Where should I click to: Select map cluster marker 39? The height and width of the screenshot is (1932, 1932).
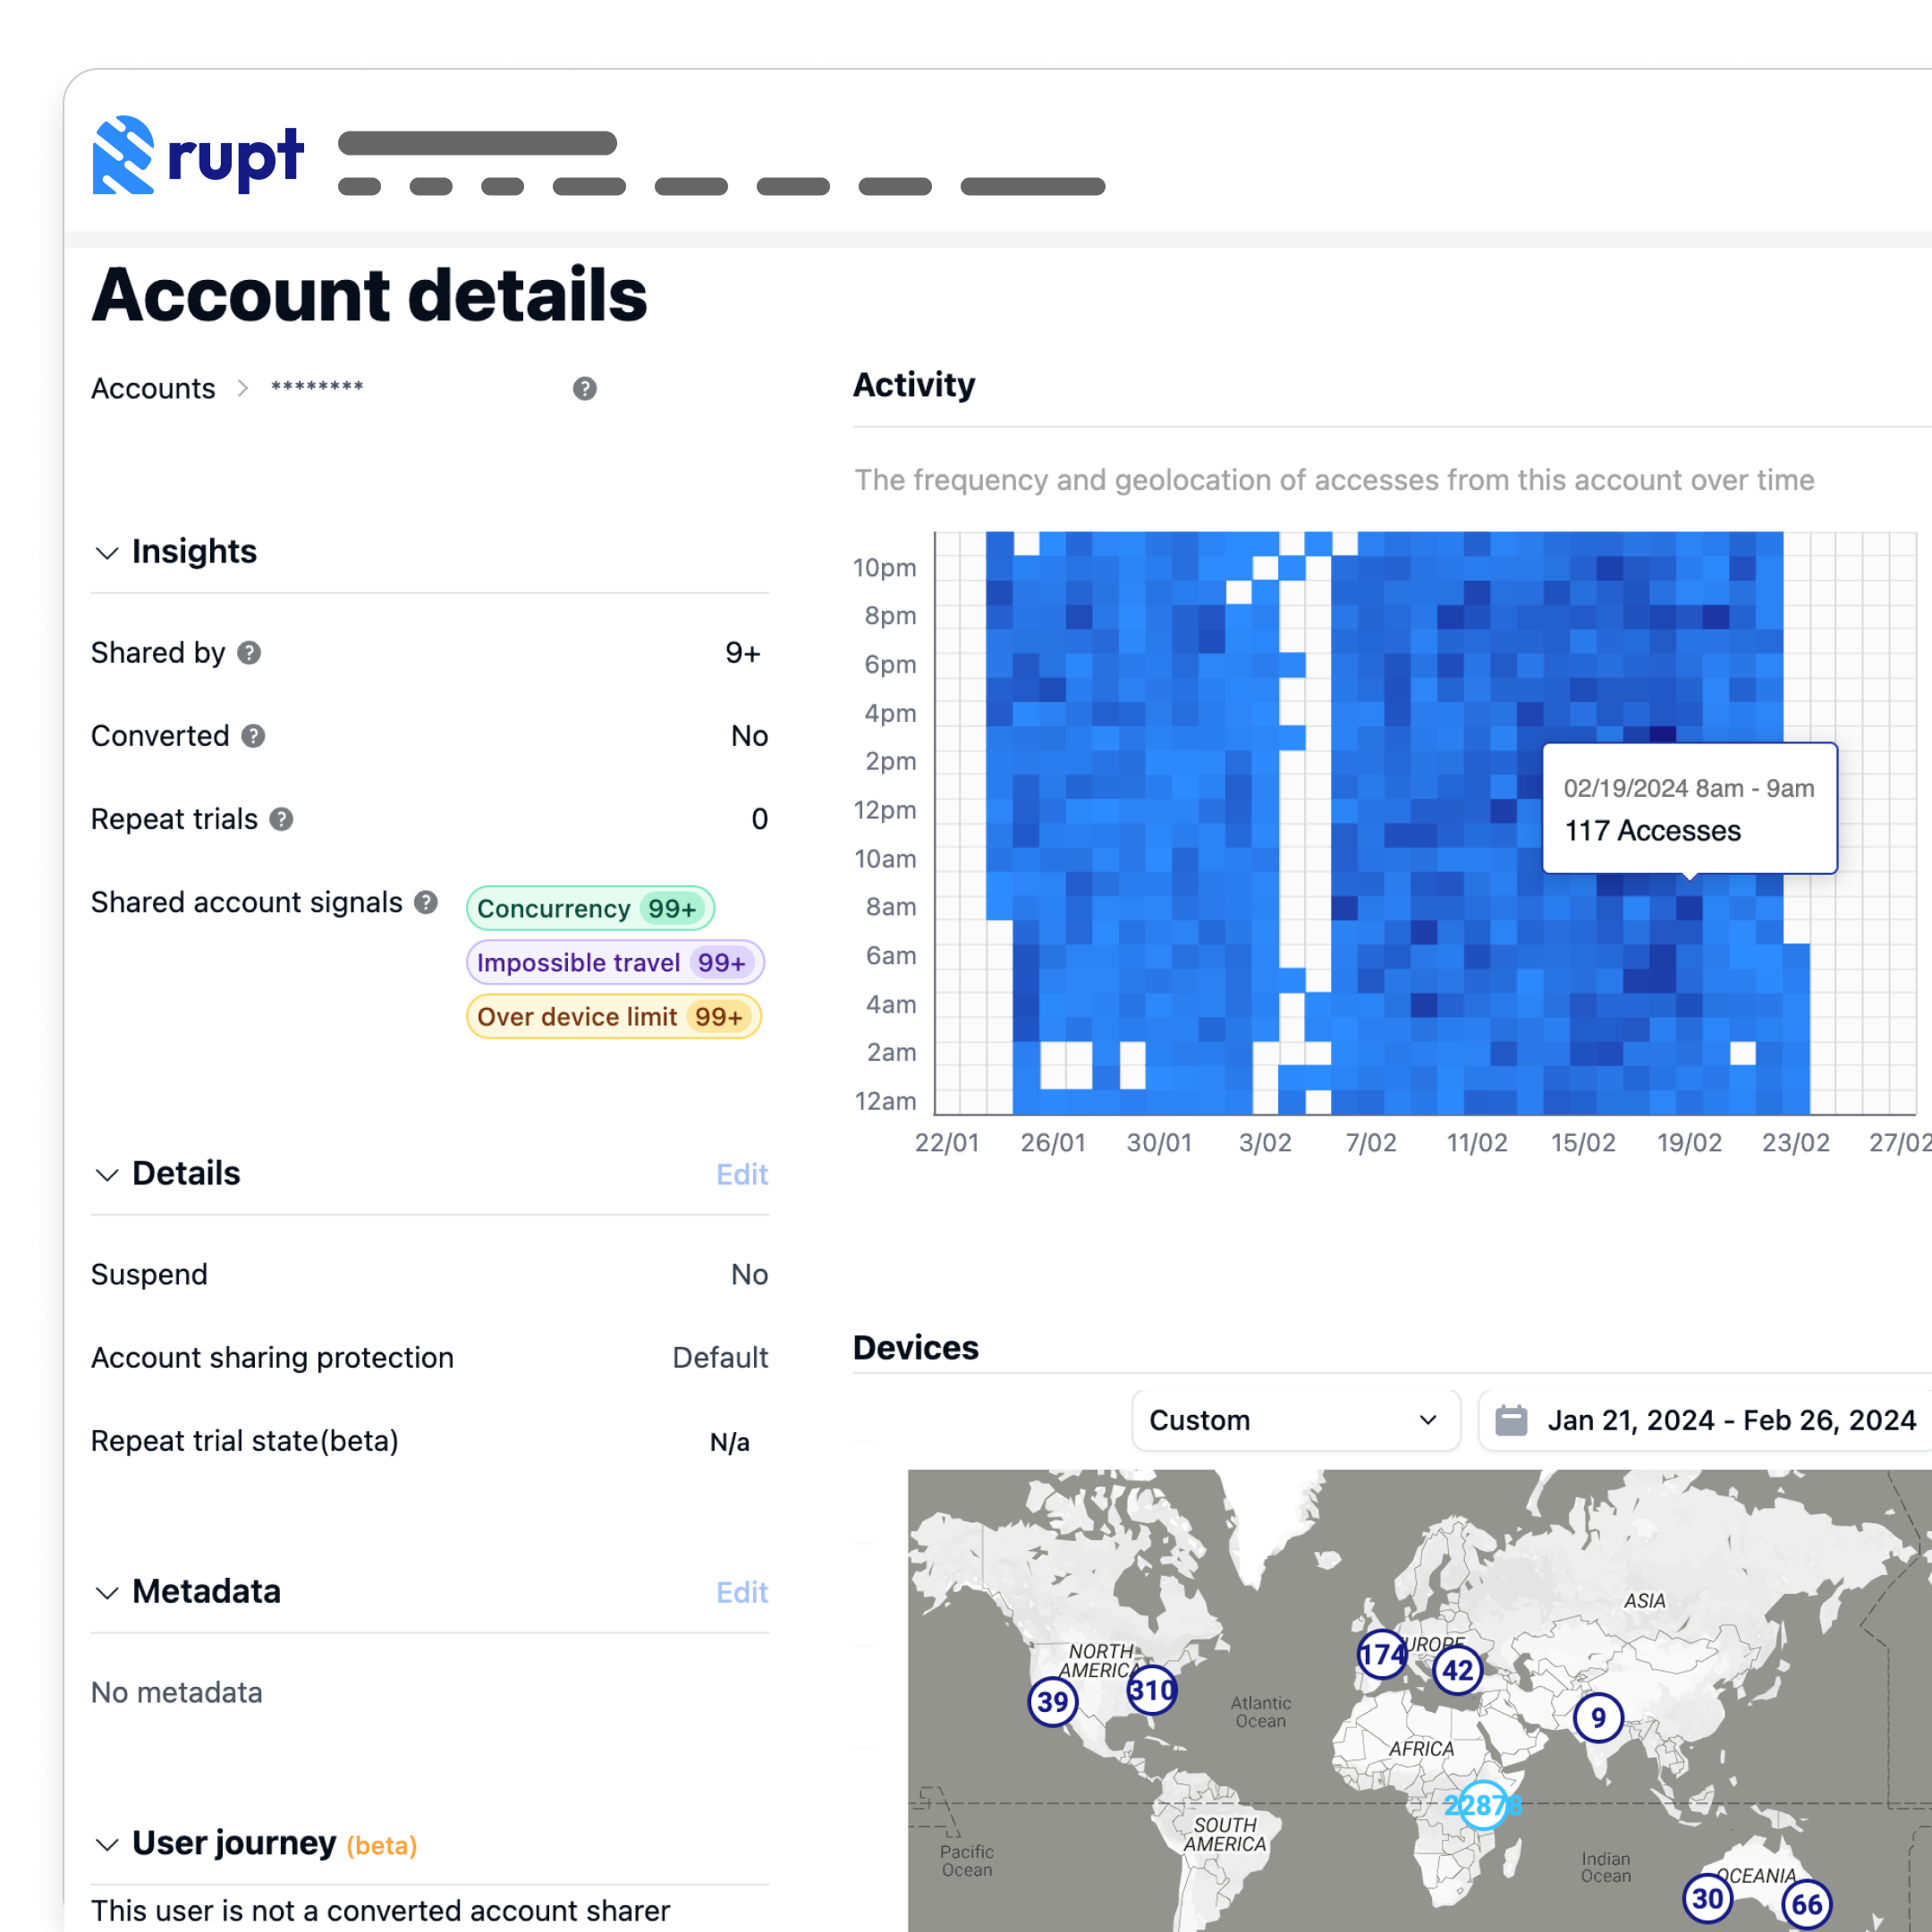1053,1701
